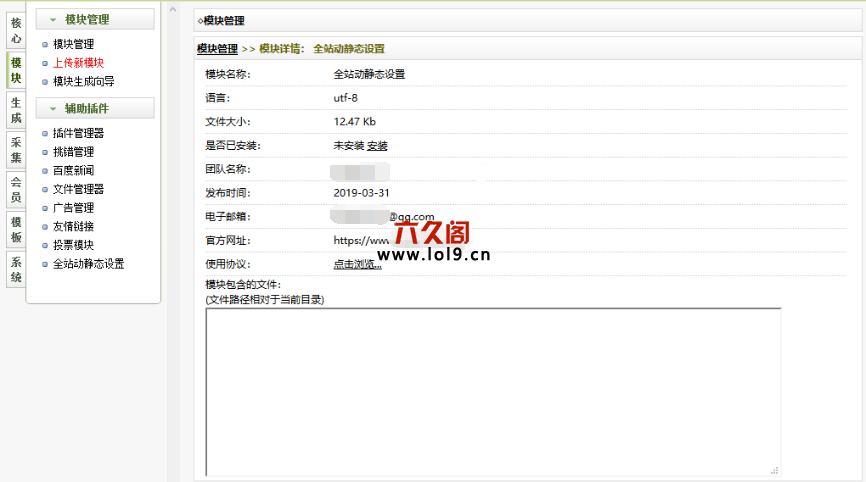Open 插件管理器 in the sidebar
866x482 pixels.
pyautogui.click(x=78, y=133)
